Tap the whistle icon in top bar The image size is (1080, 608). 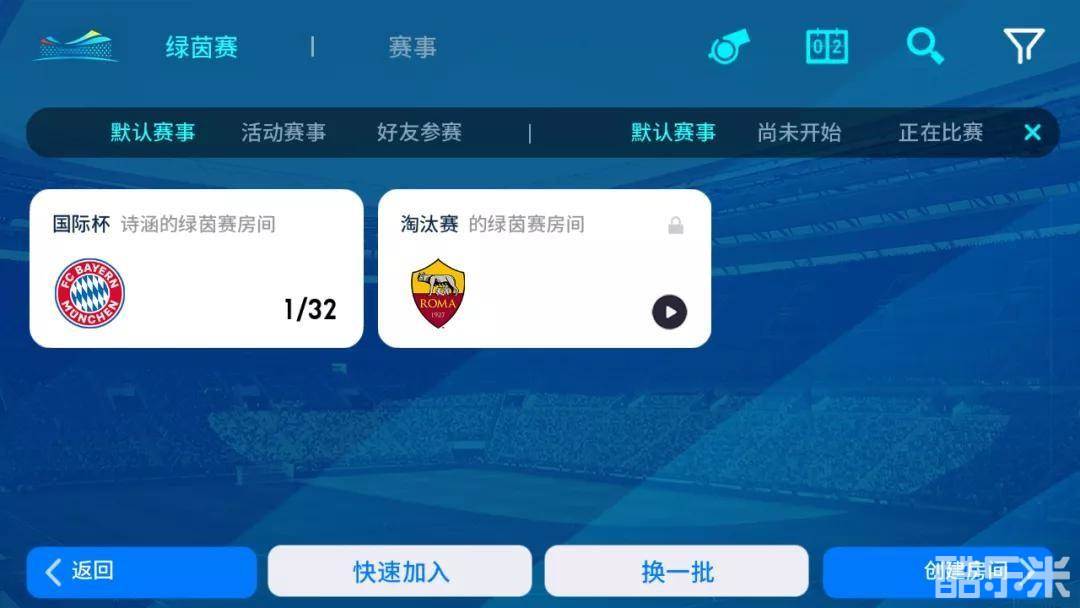click(729, 47)
